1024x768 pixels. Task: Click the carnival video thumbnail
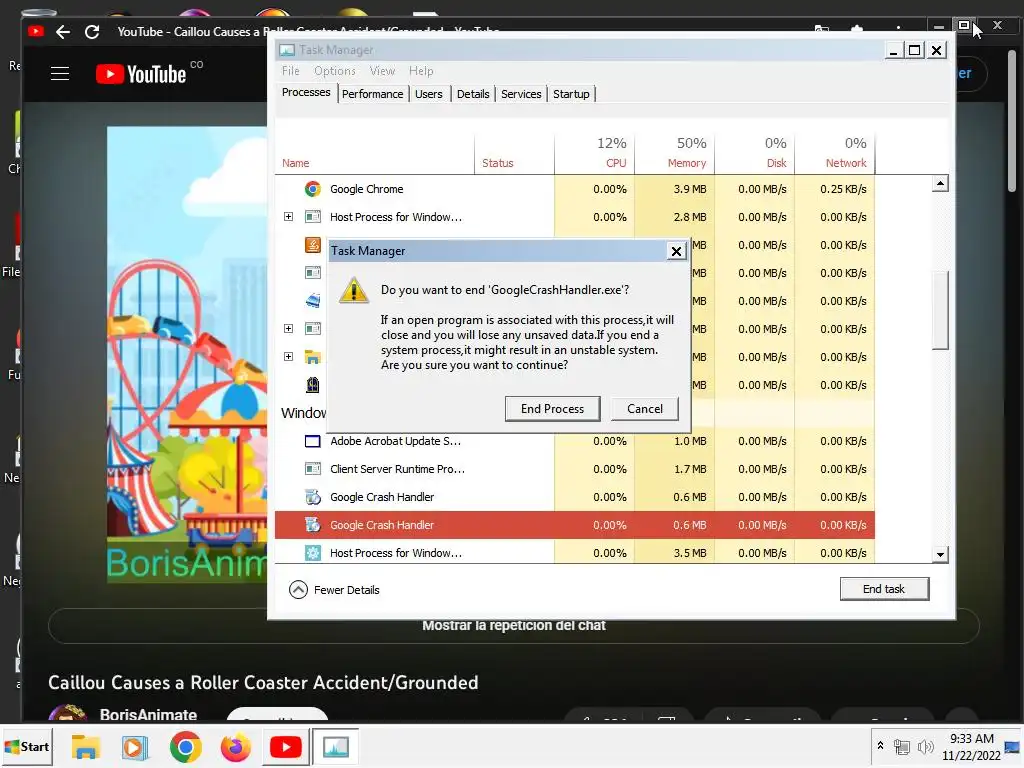(187, 355)
